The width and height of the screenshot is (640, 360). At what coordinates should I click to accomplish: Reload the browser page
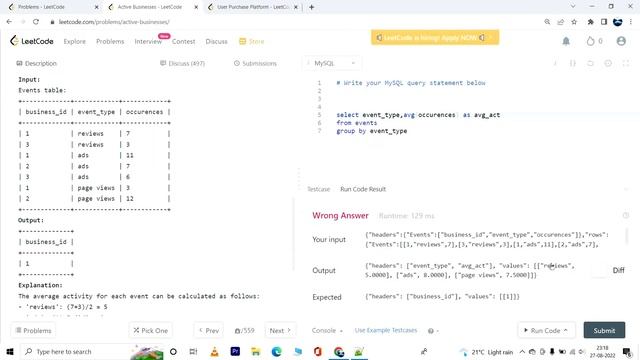tap(36, 22)
